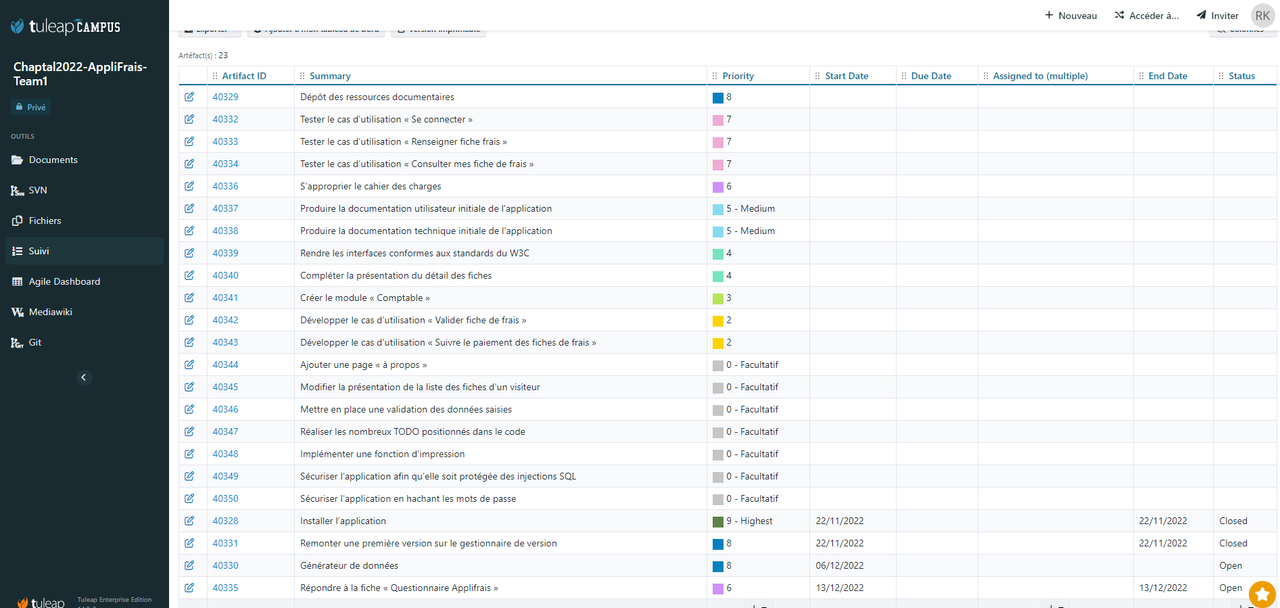Viewport: 1280px width, 608px height.
Task: Edit artifact 40344 via pencil icon
Action: 189,365
